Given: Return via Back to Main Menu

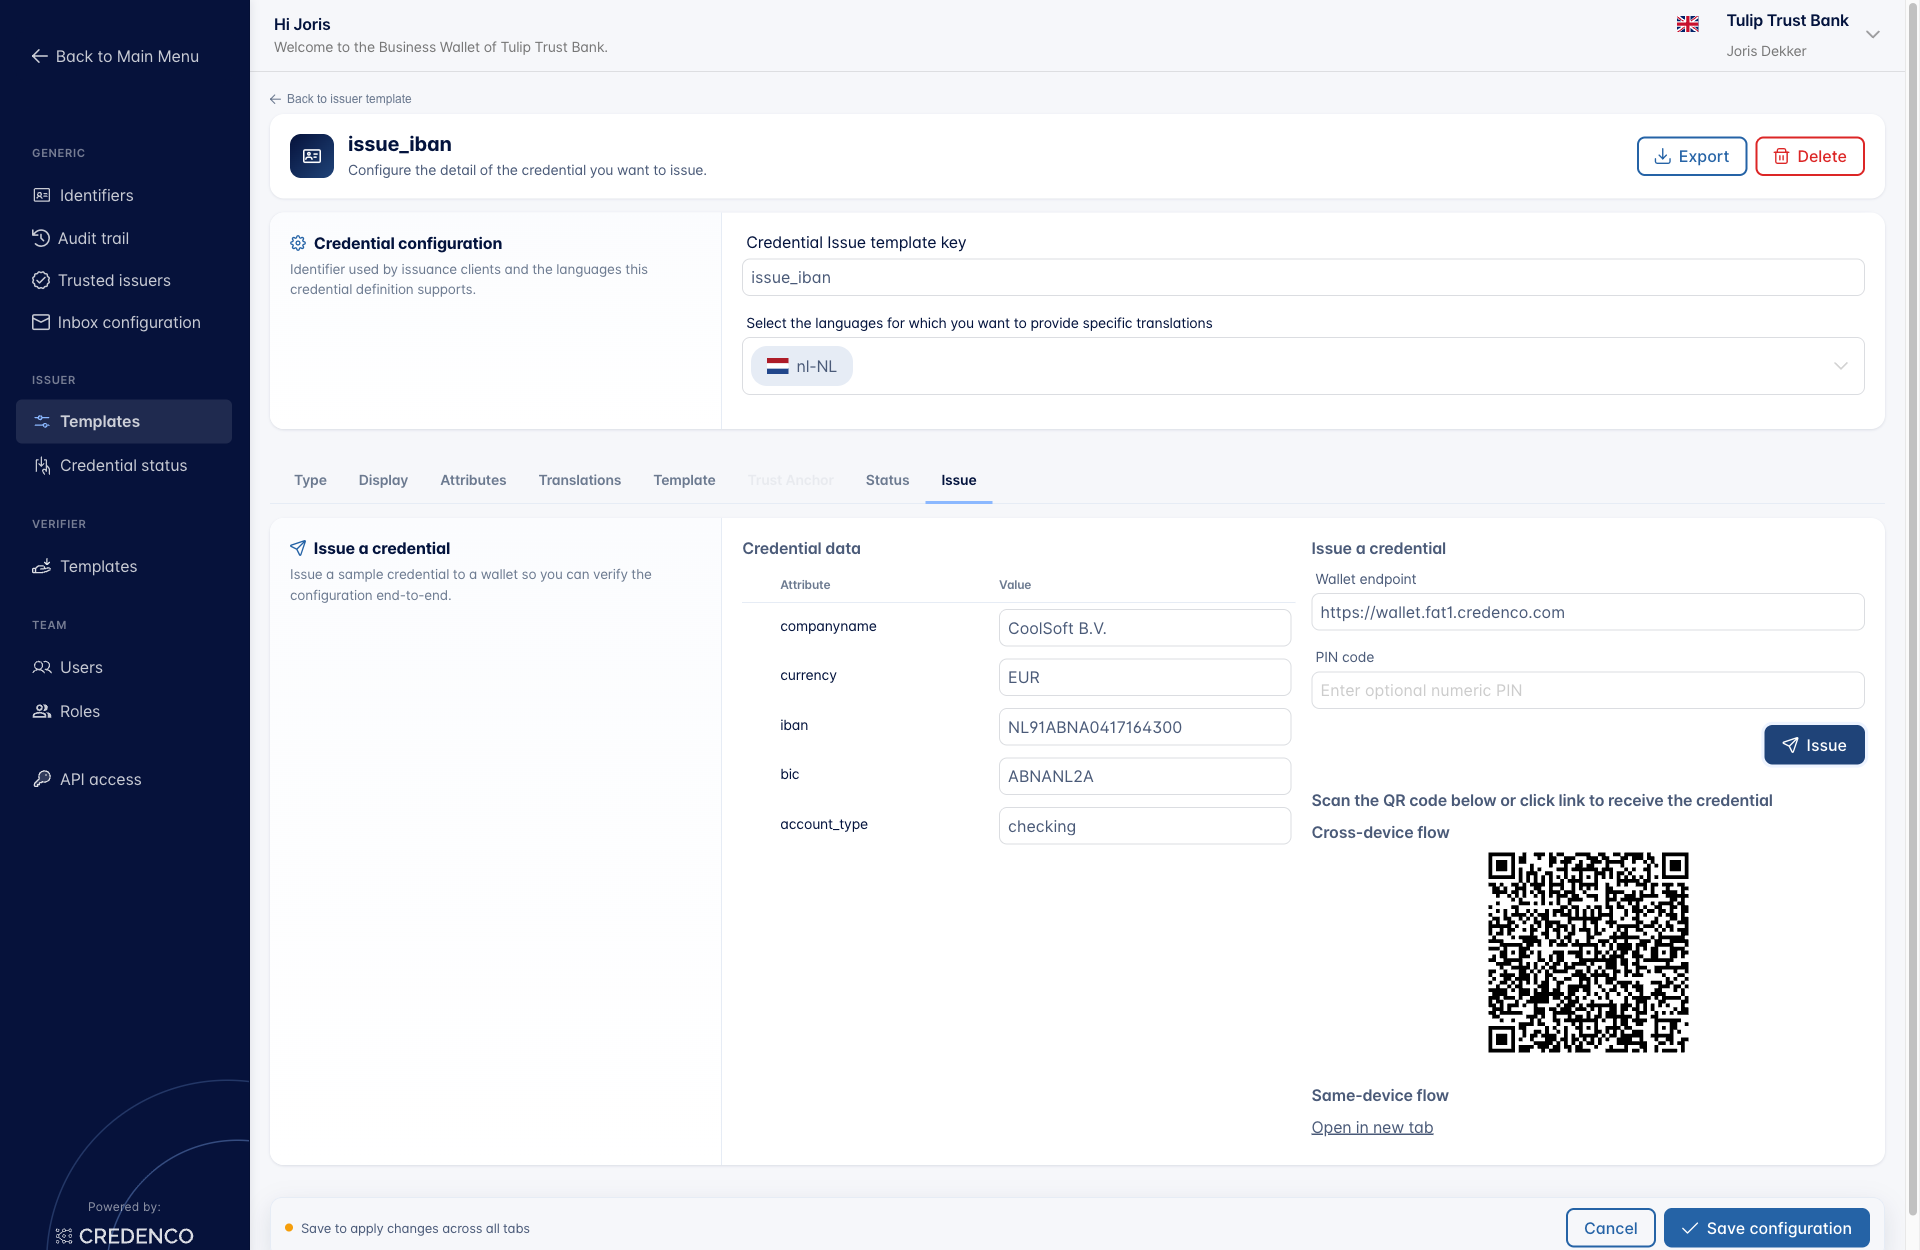Looking at the screenshot, I should click(x=116, y=56).
